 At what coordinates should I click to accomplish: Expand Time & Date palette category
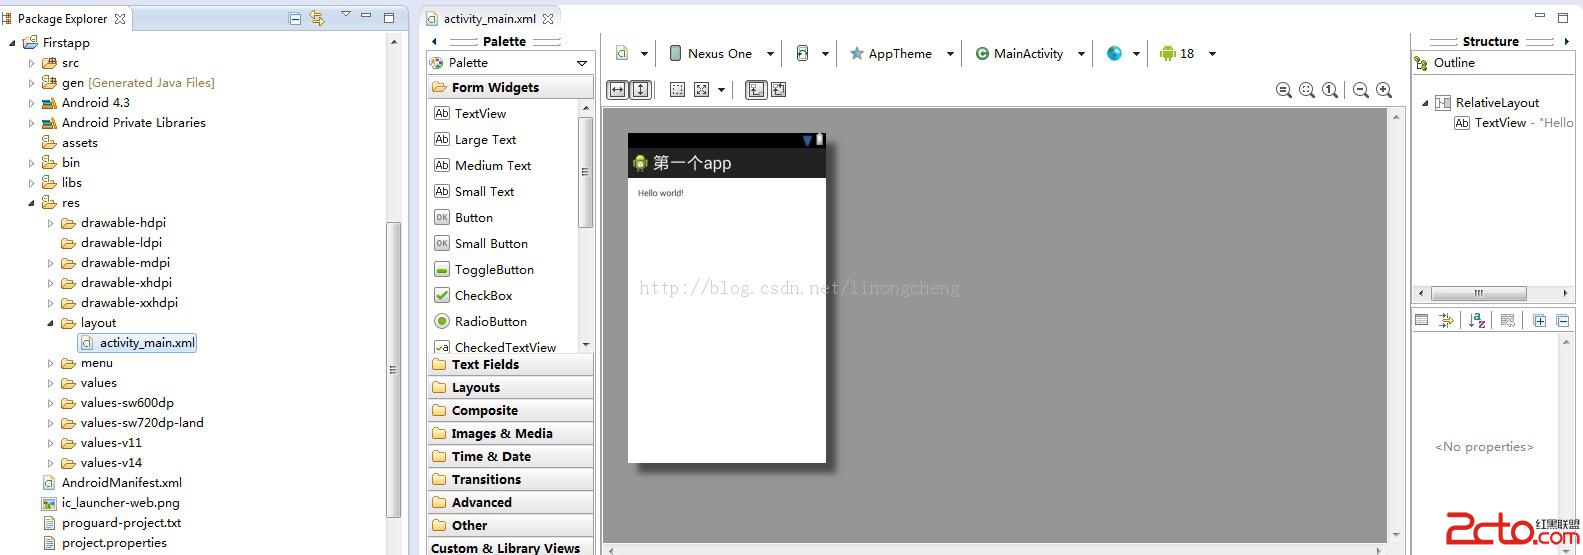pos(511,456)
